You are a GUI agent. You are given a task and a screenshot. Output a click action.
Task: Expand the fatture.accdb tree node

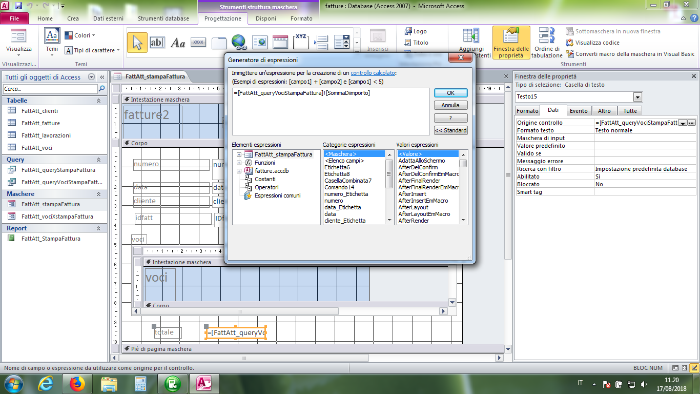click(x=239, y=171)
